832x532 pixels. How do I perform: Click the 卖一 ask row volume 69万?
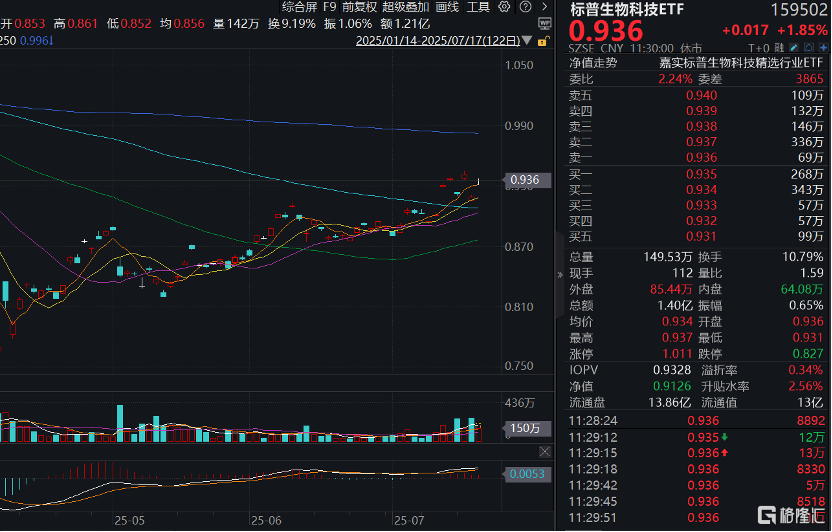coord(810,158)
